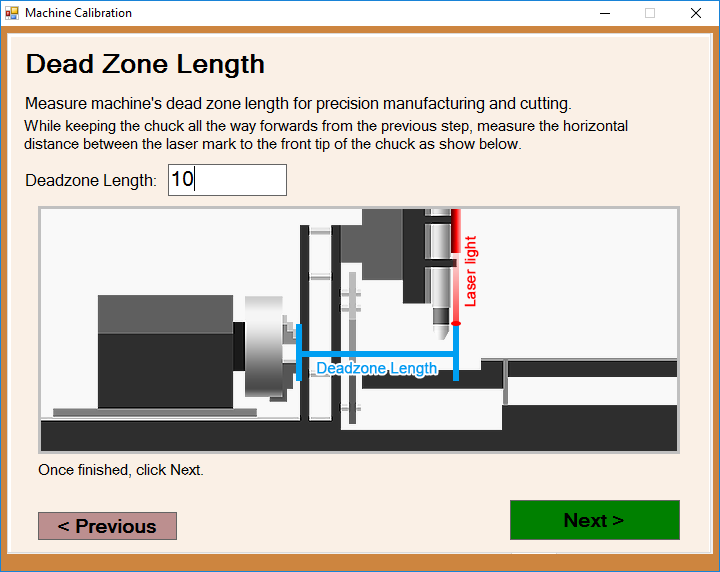Click the disabled maximize button
The height and width of the screenshot is (572, 720).
(650, 13)
